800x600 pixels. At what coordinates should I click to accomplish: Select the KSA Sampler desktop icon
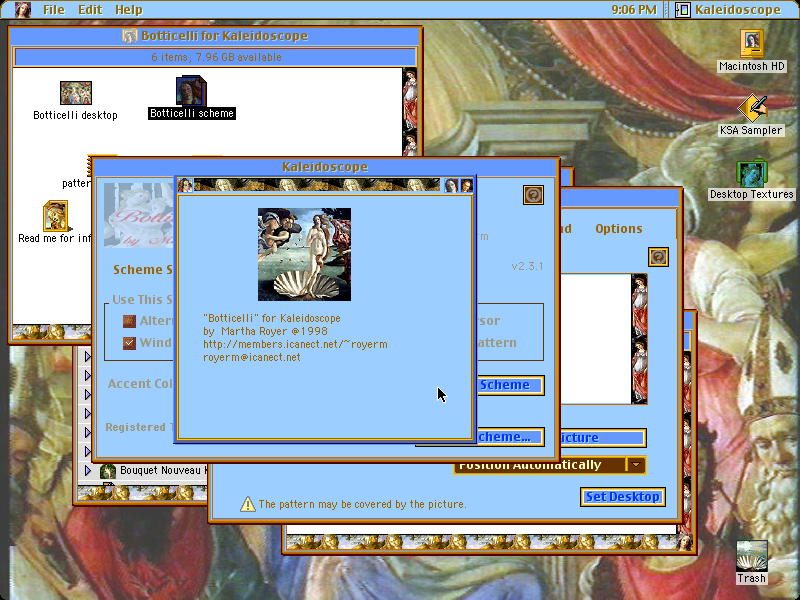[x=752, y=108]
